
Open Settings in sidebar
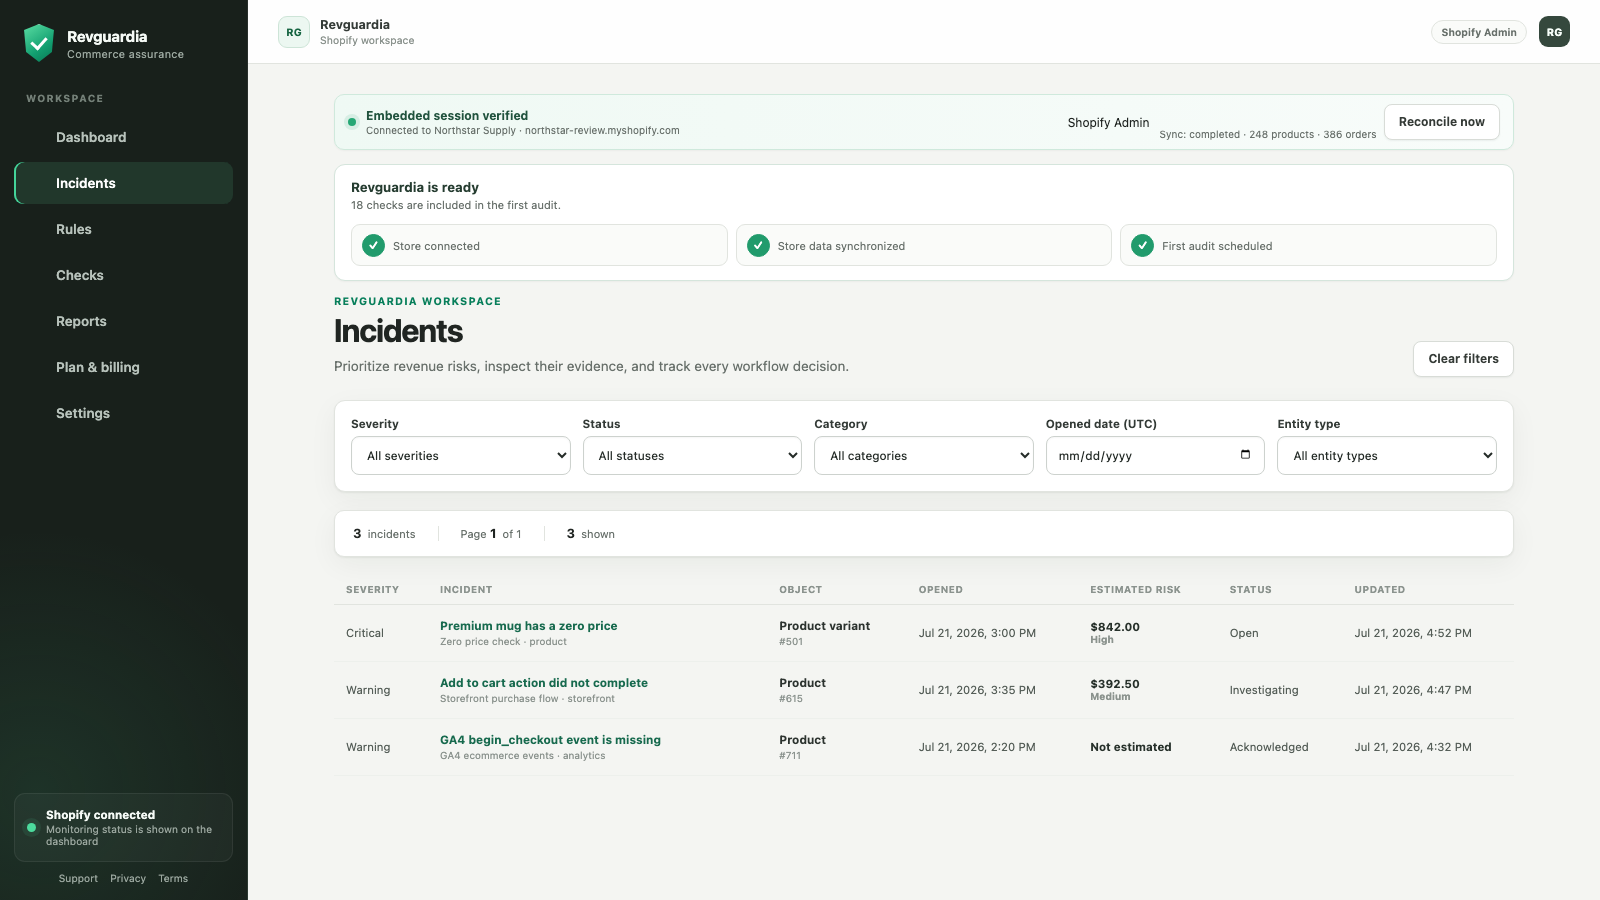(x=124, y=413)
